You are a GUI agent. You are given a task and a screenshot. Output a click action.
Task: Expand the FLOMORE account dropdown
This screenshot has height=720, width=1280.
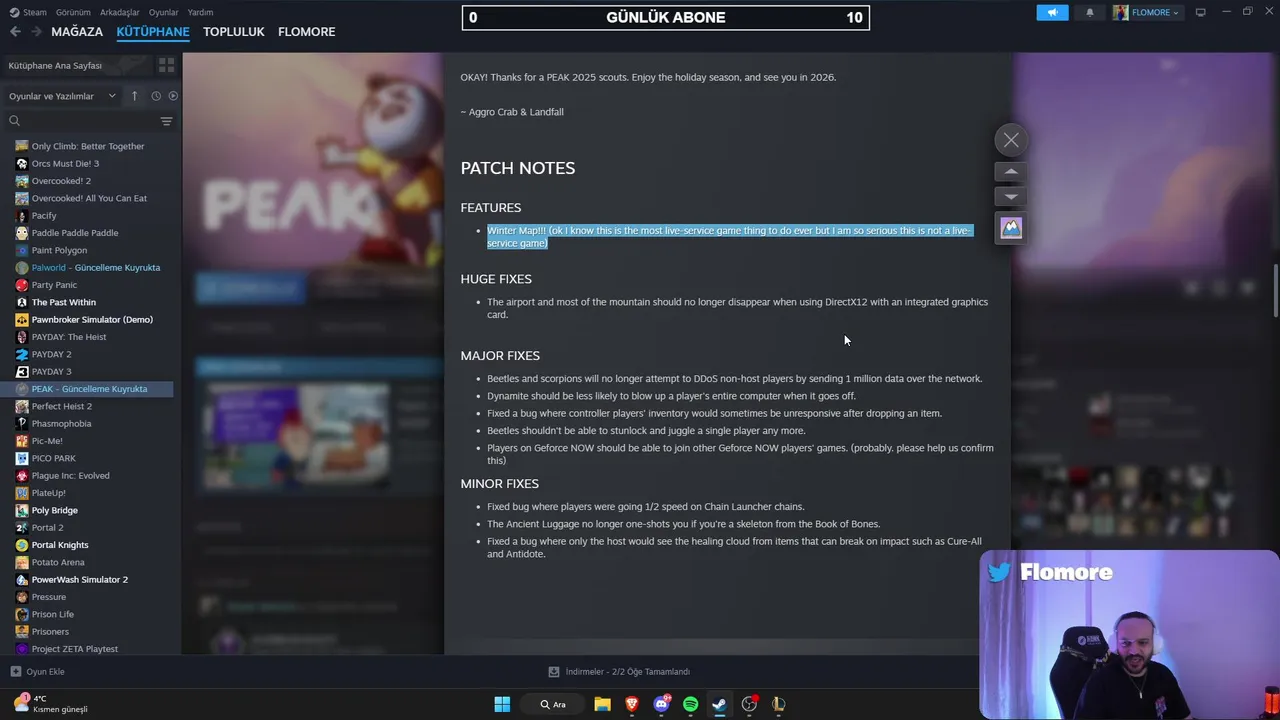click(1148, 12)
